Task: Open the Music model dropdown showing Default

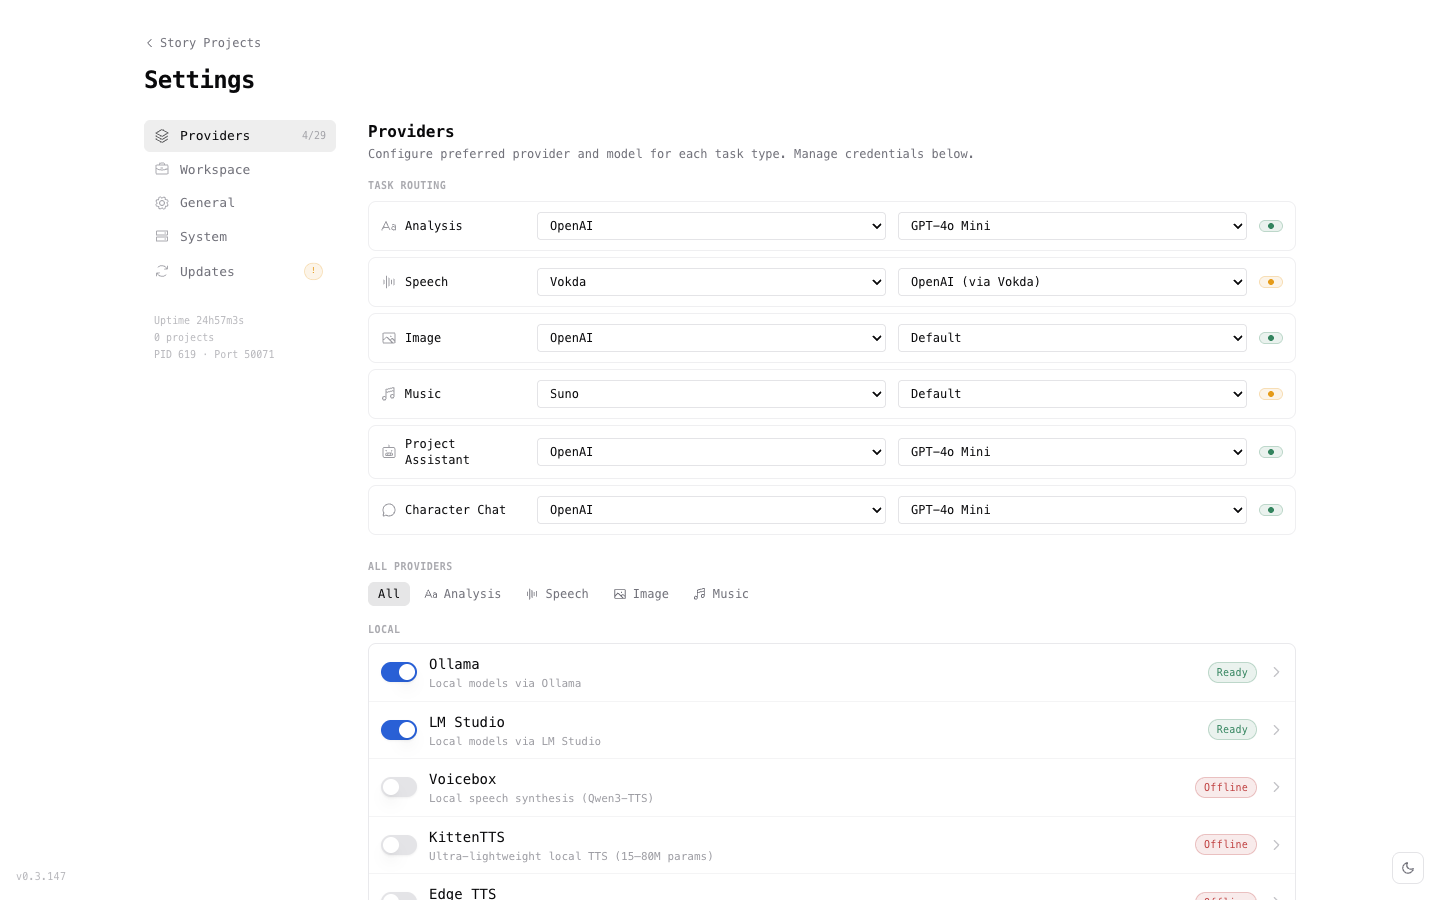Action: 1072,394
